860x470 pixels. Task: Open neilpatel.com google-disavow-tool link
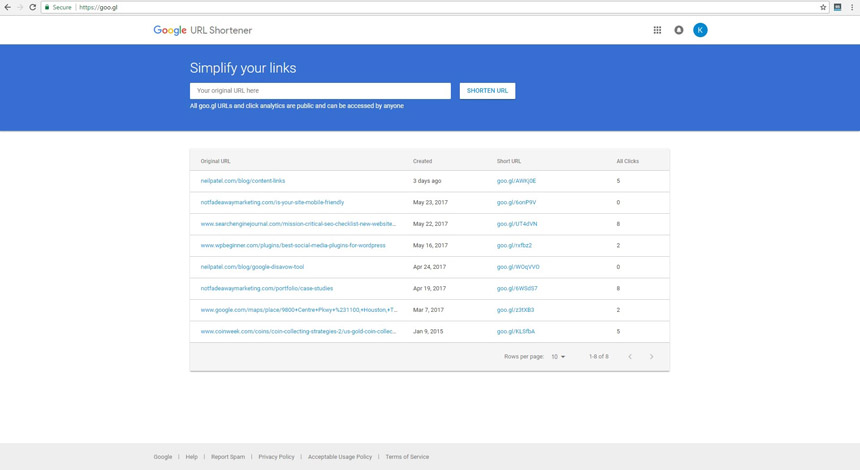pyautogui.click(x=252, y=267)
